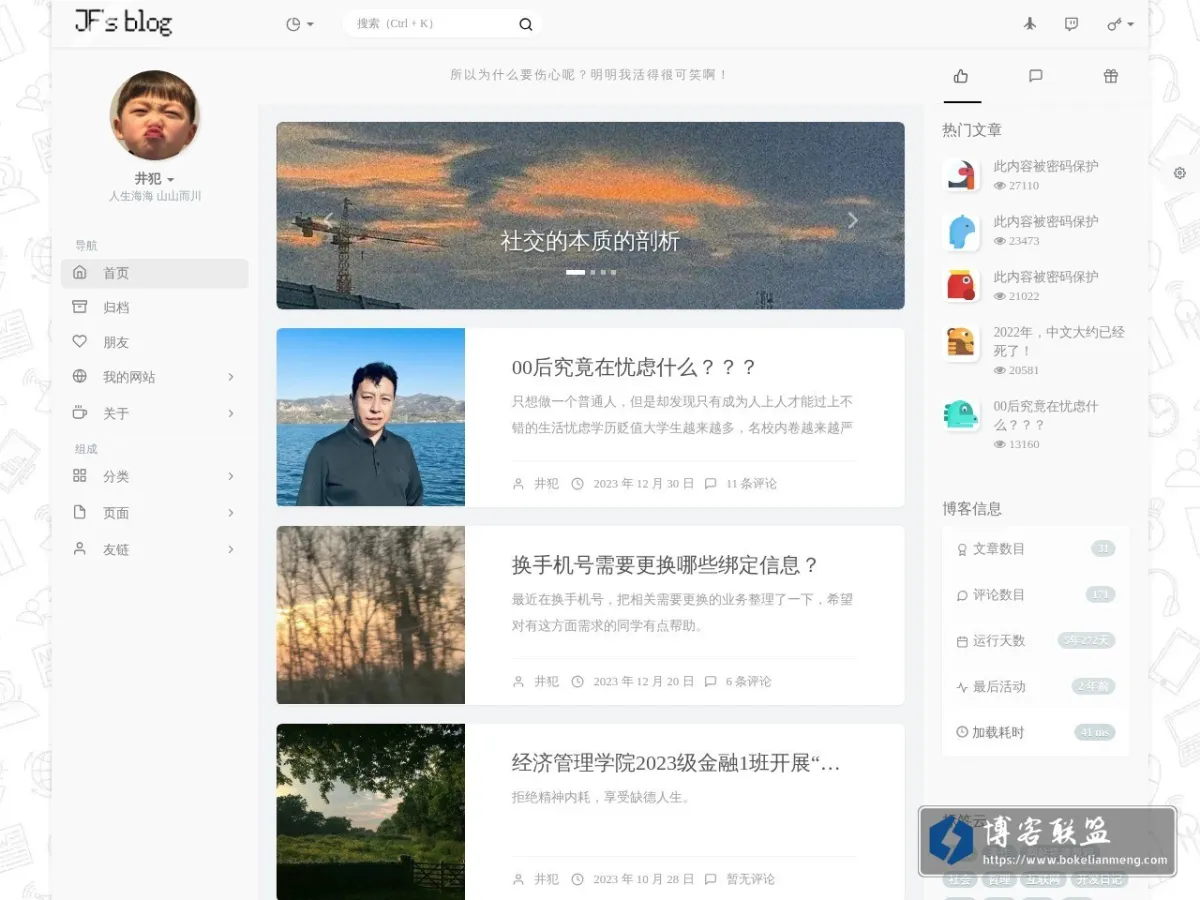Open the 11 条评论 comments link
Image resolution: width=1200 pixels, height=900 pixels.
point(751,483)
